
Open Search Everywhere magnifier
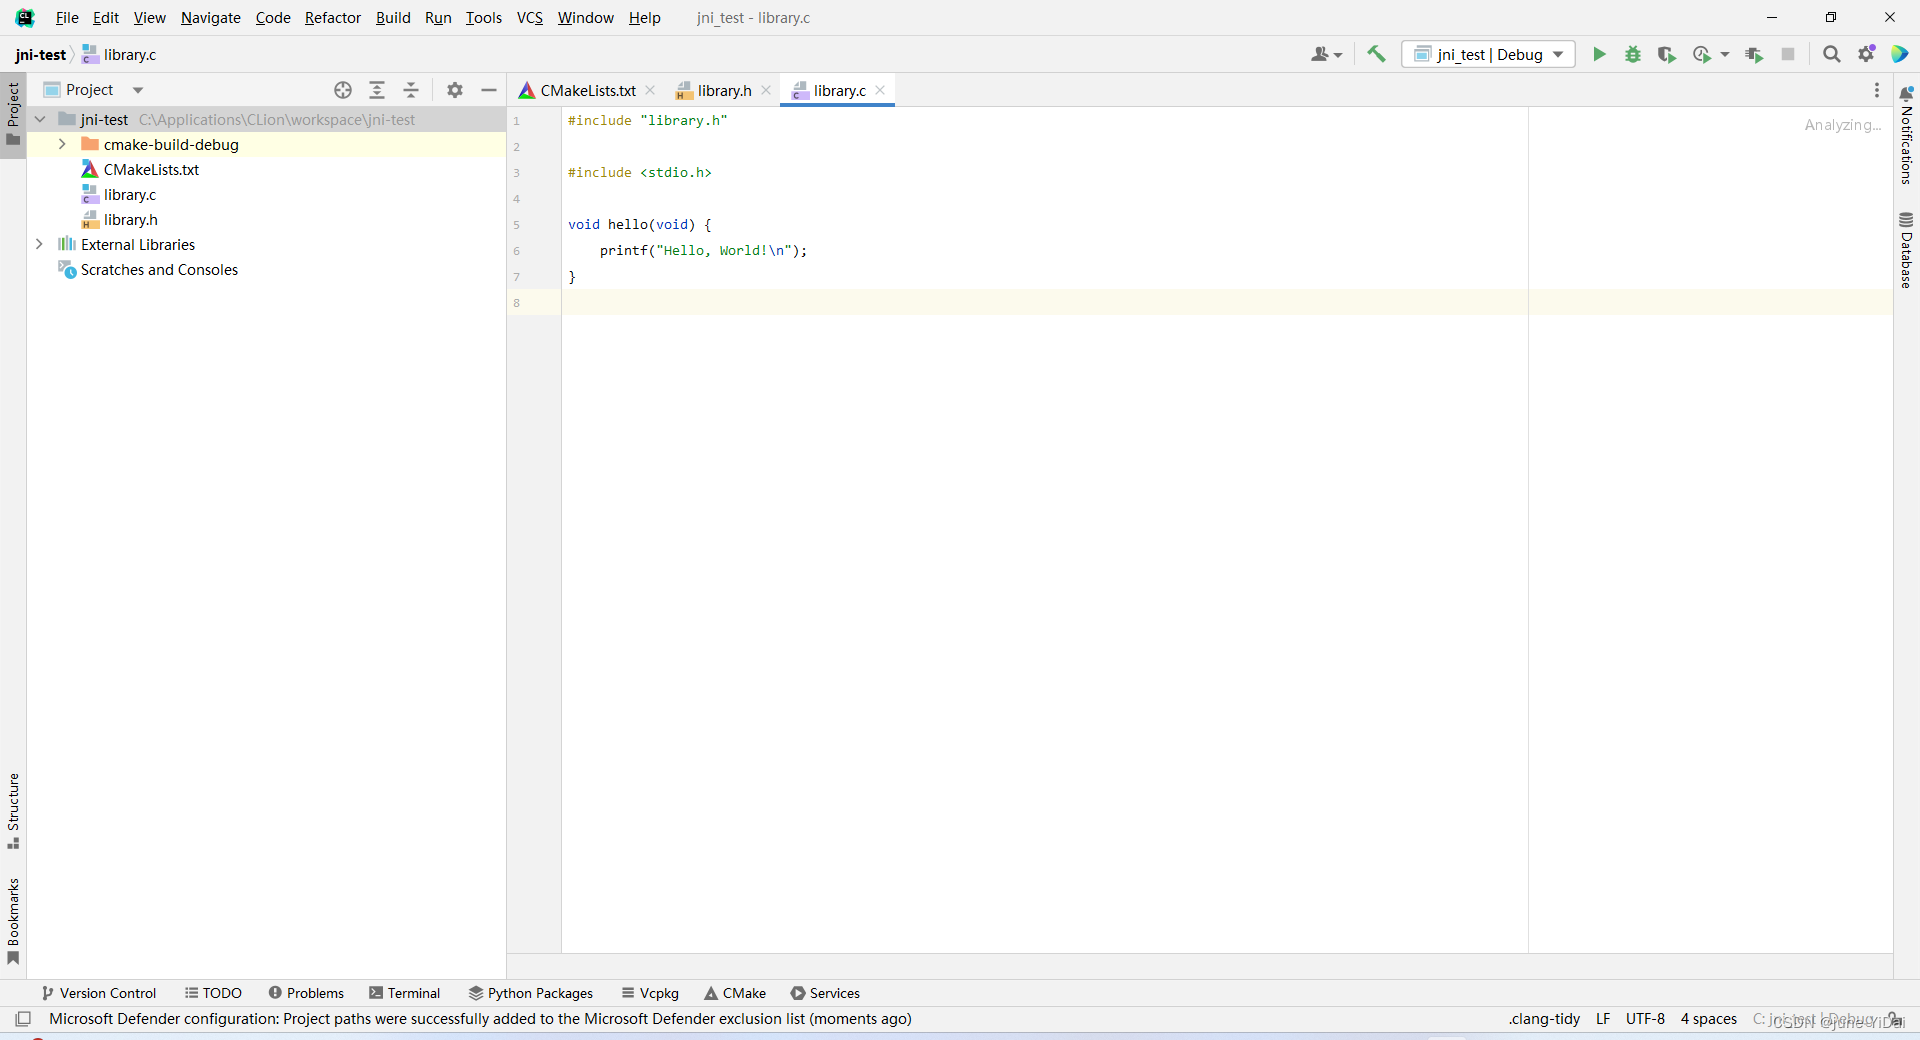pos(1831,54)
